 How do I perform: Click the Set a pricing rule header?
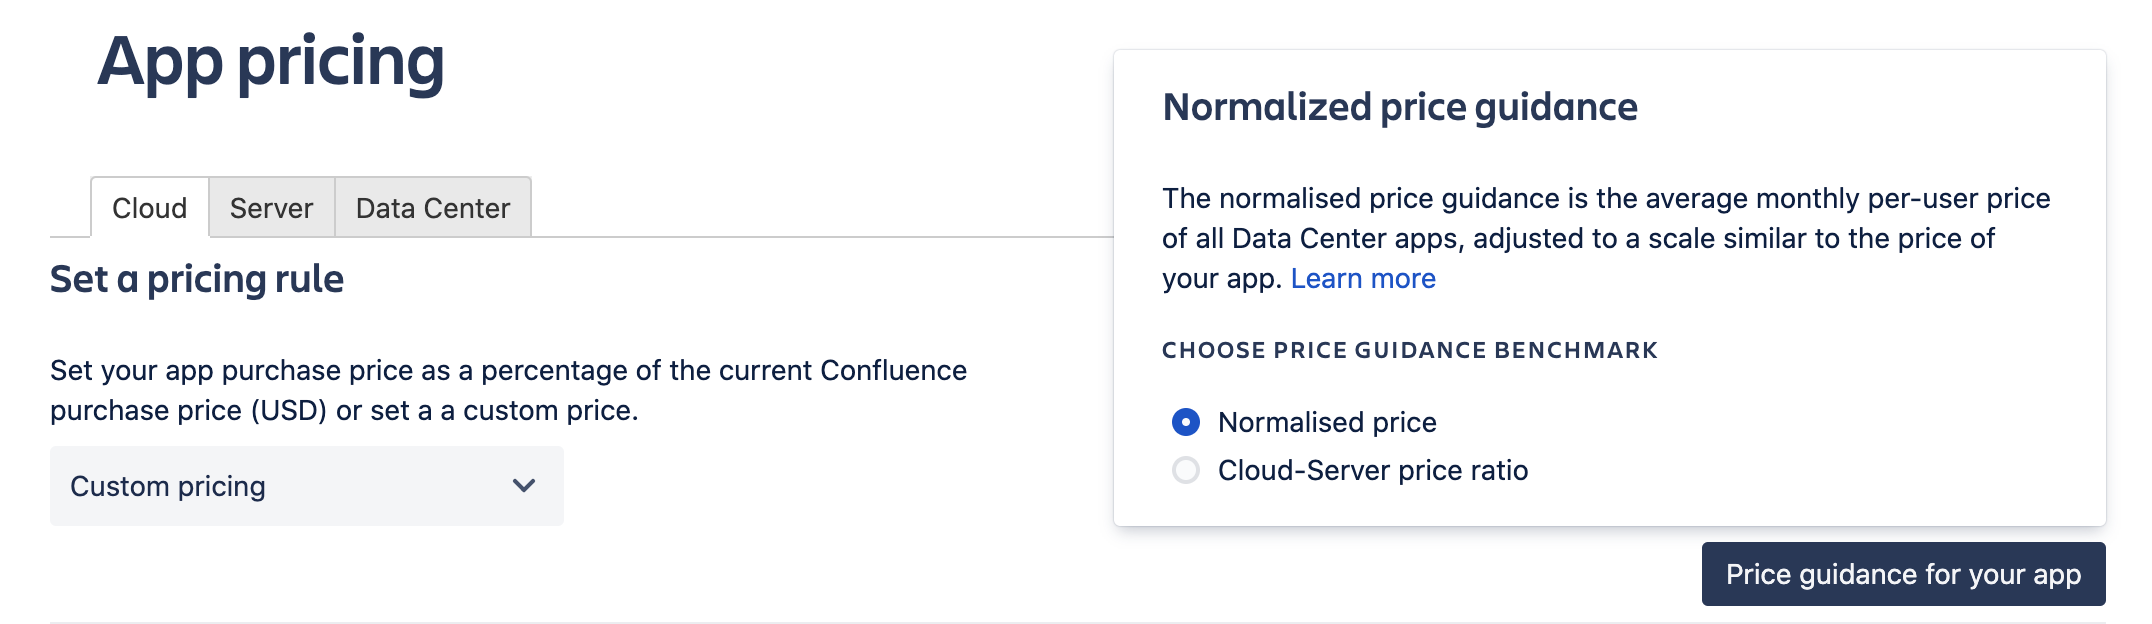pyautogui.click(x=196, y=279)
